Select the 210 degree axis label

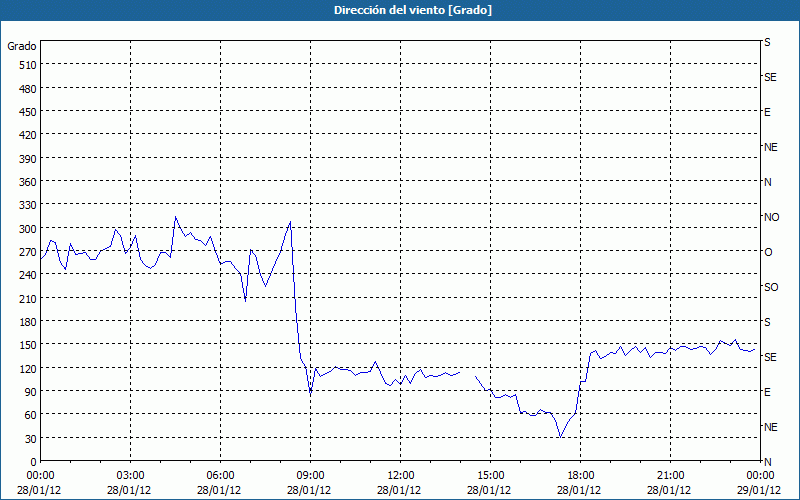[28, 298]
